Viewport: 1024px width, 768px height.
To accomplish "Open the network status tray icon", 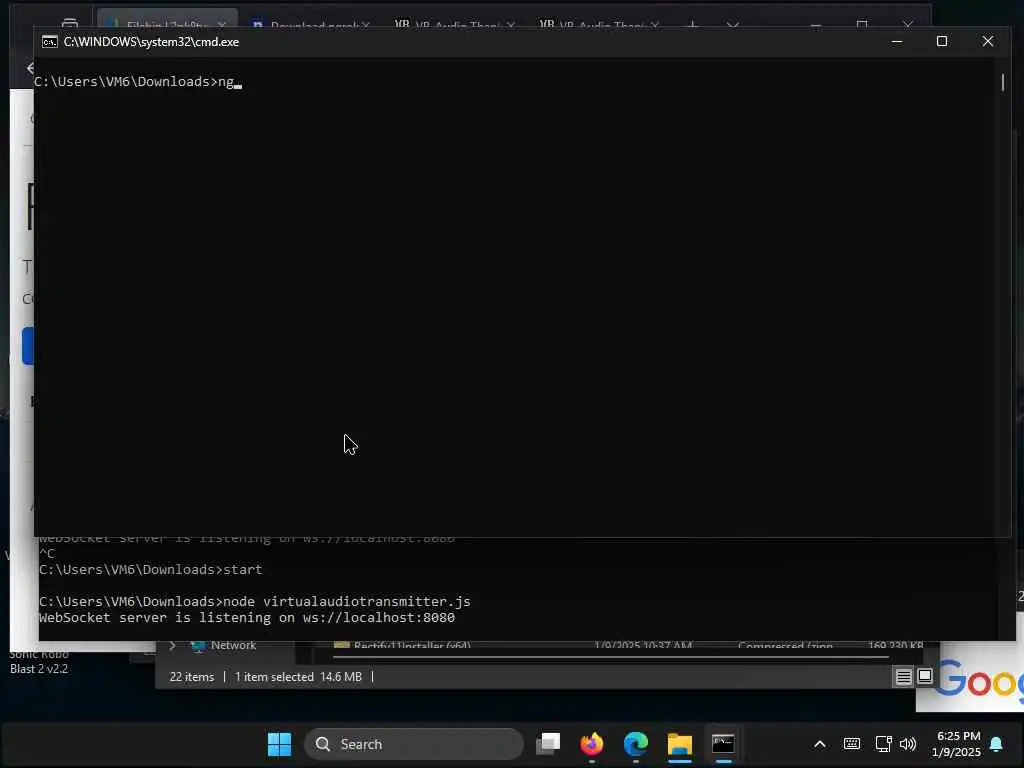I will (x=883, y=744).
